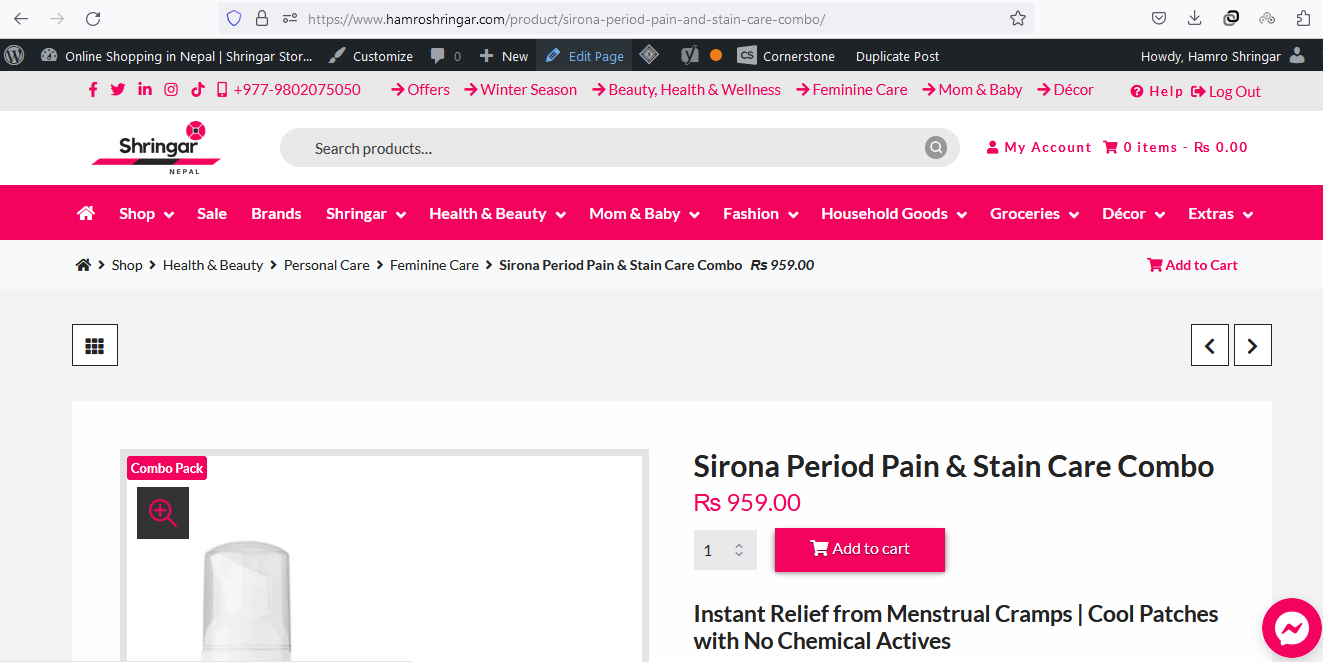Click the pink Add to cart button
This screenshot has width=1323, height=662.
click(x=859, y=549)
